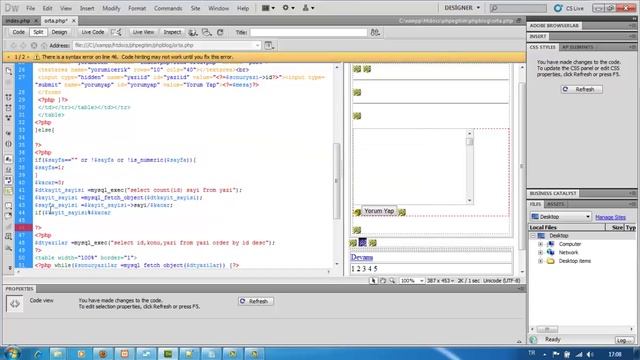Image resolution: width=640 pixels, height=360 pixels.
Task: Expand the Network tree node
Action: (x=541, y=253)
